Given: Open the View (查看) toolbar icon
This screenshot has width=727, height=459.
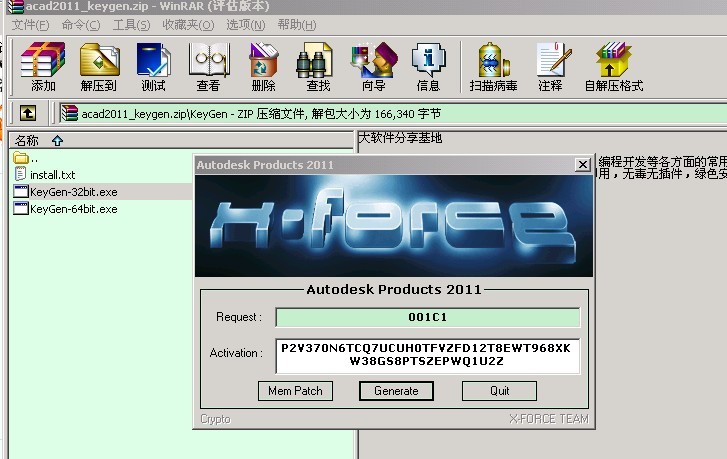Looking at the screenshot, I should (208, 66).
